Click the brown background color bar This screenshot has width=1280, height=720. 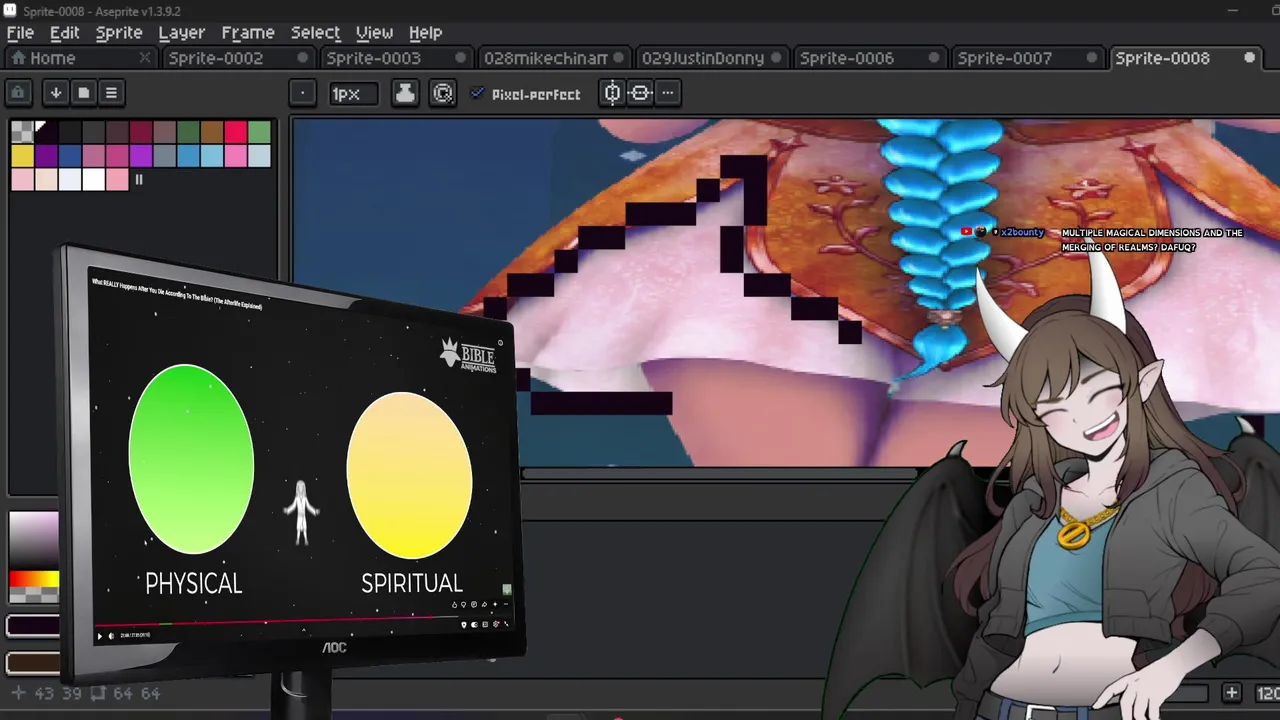pos(33,662)
